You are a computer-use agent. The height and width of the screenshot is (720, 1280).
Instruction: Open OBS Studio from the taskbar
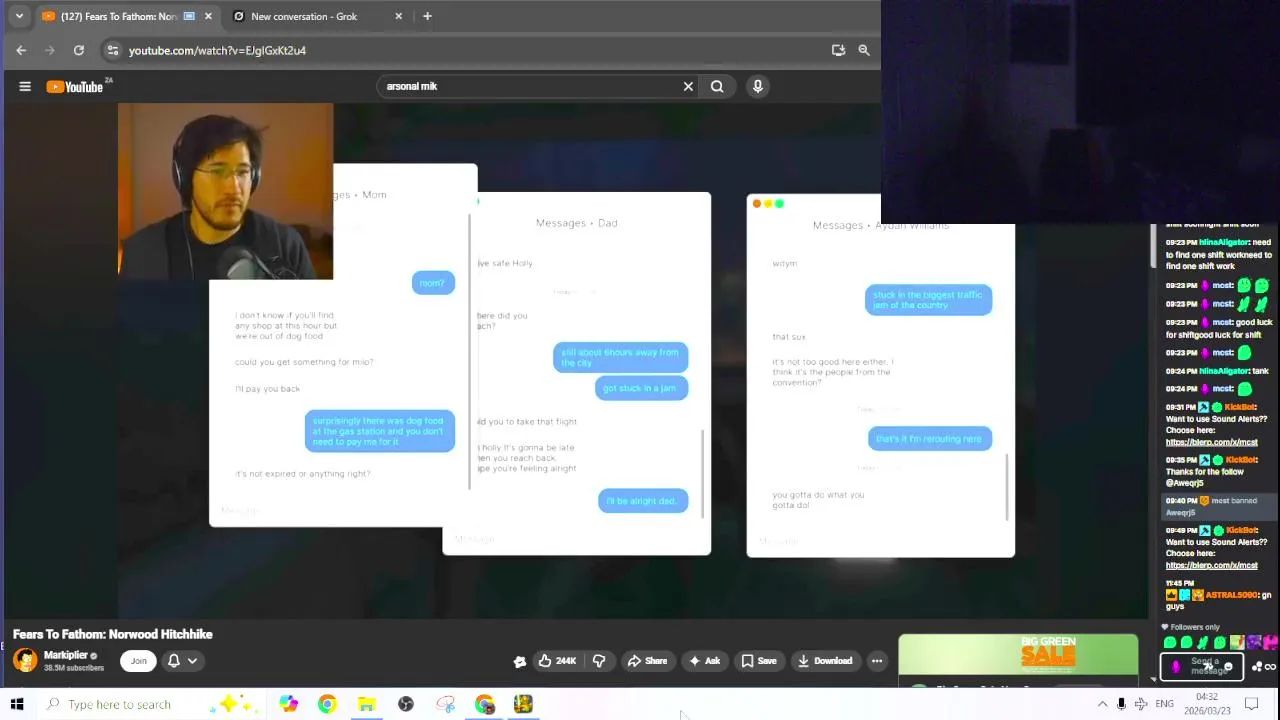[x=406, y=704]
